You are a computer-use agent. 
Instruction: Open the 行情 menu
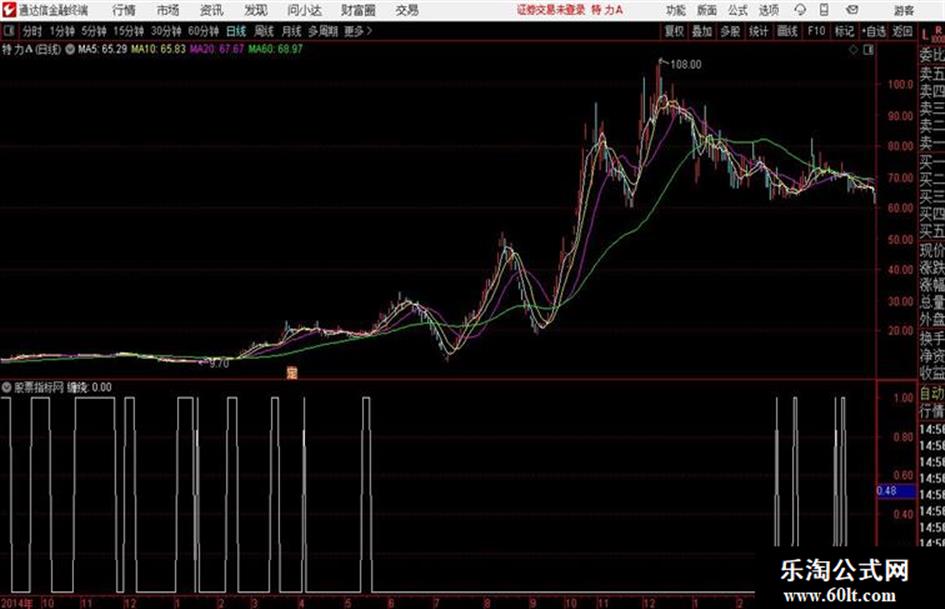coord(124,10)
